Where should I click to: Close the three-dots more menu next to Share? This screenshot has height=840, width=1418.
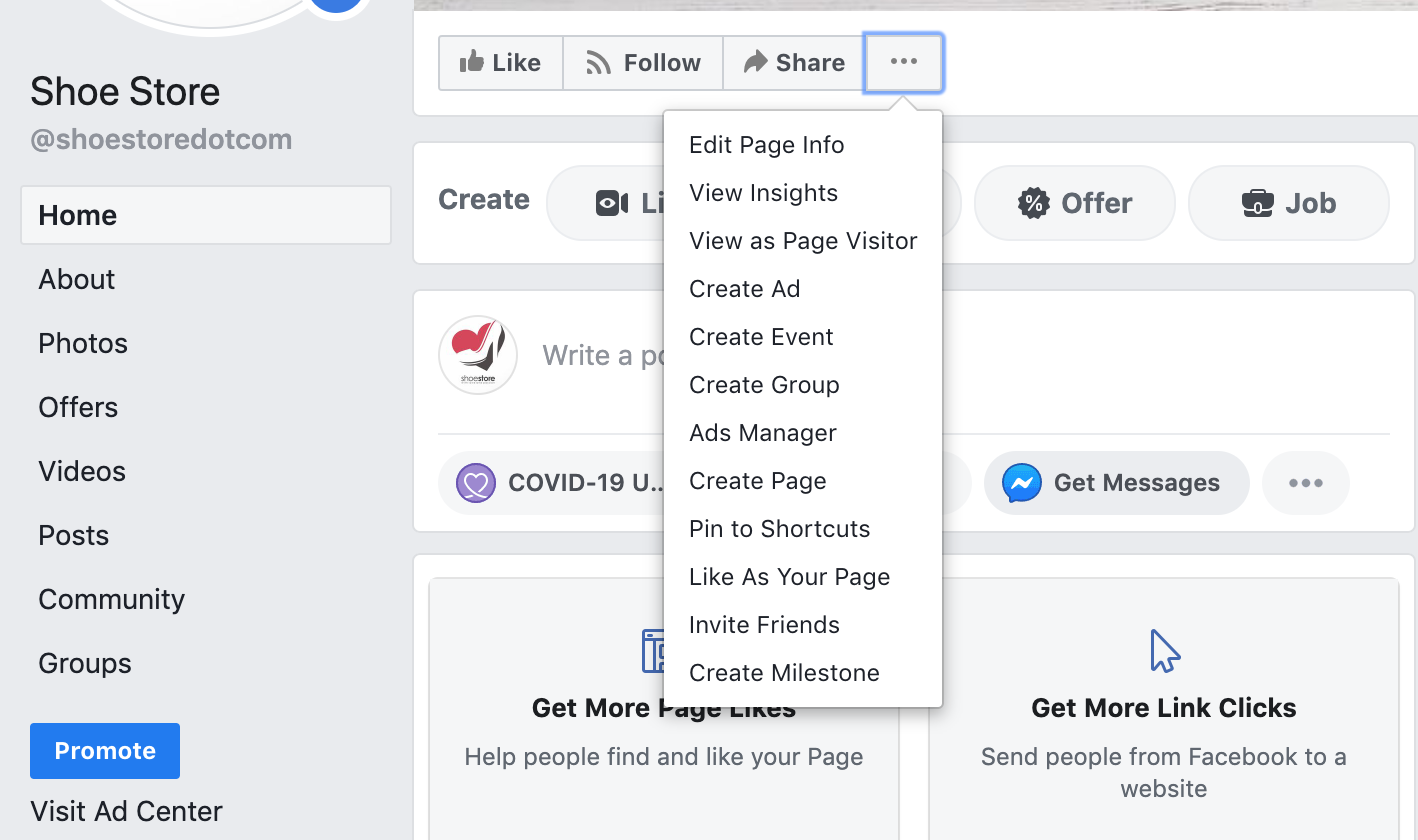pos(903,63)
